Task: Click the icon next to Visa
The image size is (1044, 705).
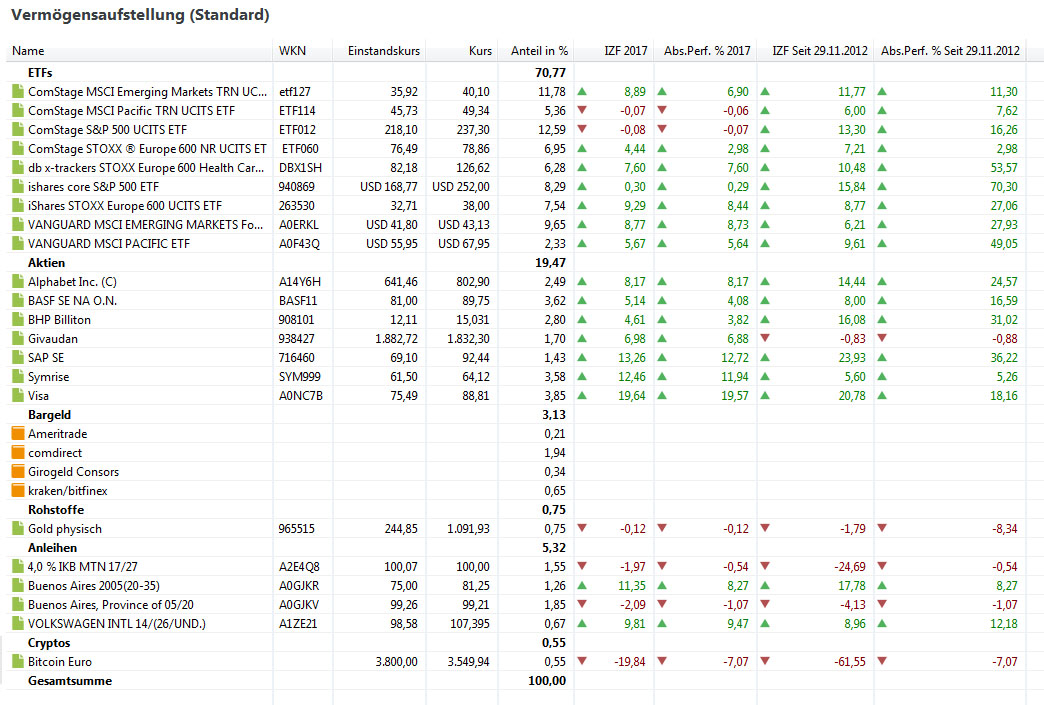Action: 18,395
